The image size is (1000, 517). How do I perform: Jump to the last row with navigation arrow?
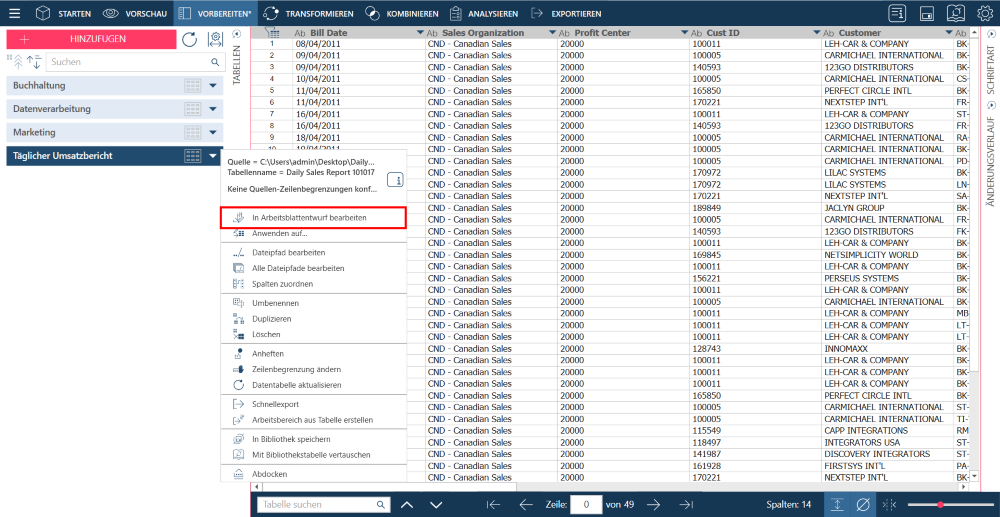(686, 505)
